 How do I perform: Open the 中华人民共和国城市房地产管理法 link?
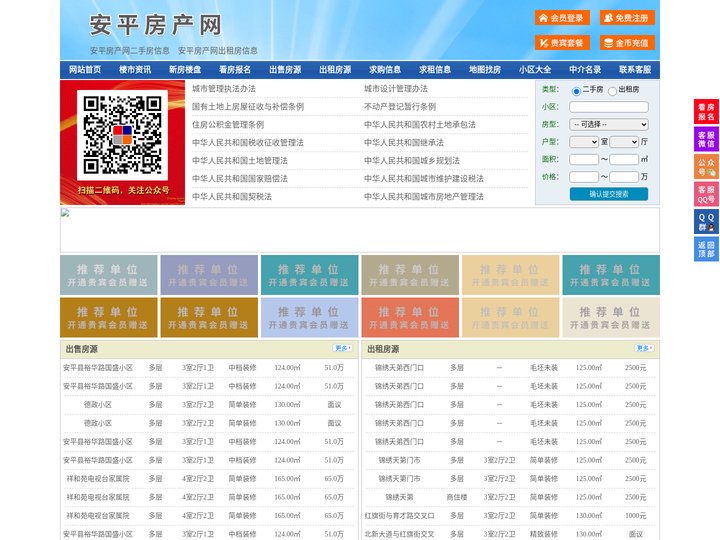tap(424, 197)
